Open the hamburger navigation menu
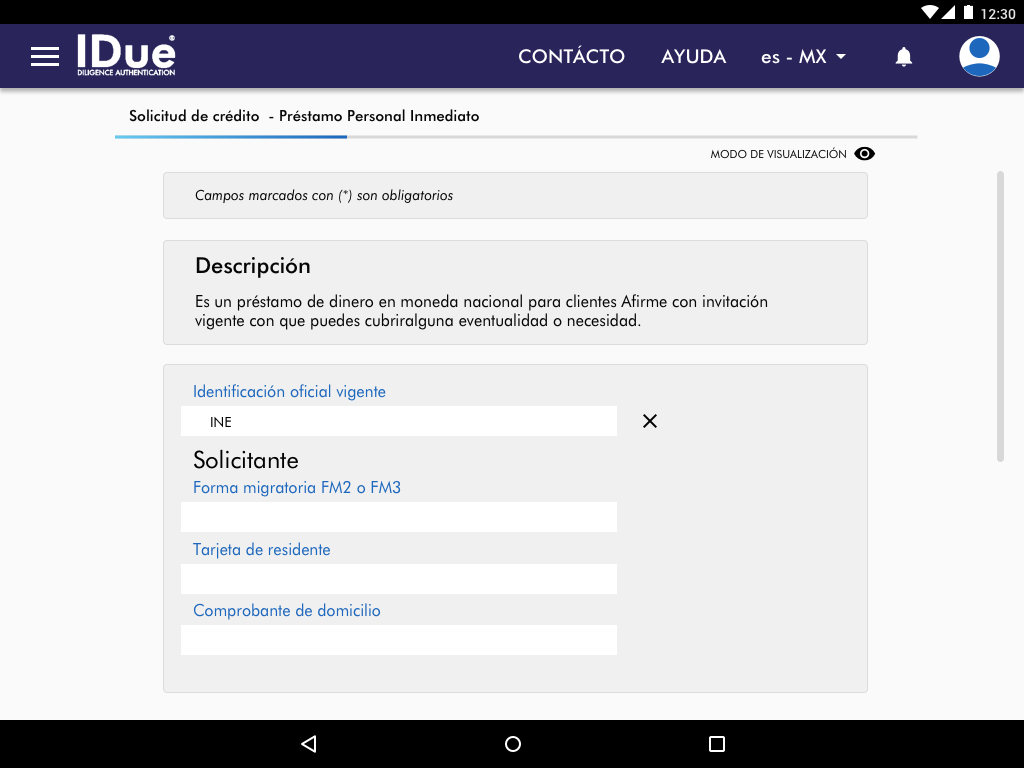This screenshot has width=1024, height=768. pos(45,57)
